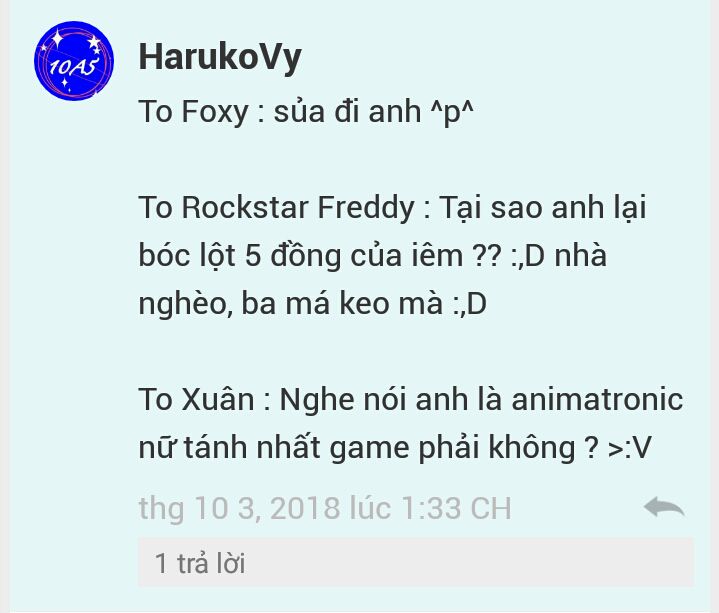This screenshot has width=719, height=613.
Task: Click the ":,D" emoticon after "keo mà"
Action: coord(470,304)
